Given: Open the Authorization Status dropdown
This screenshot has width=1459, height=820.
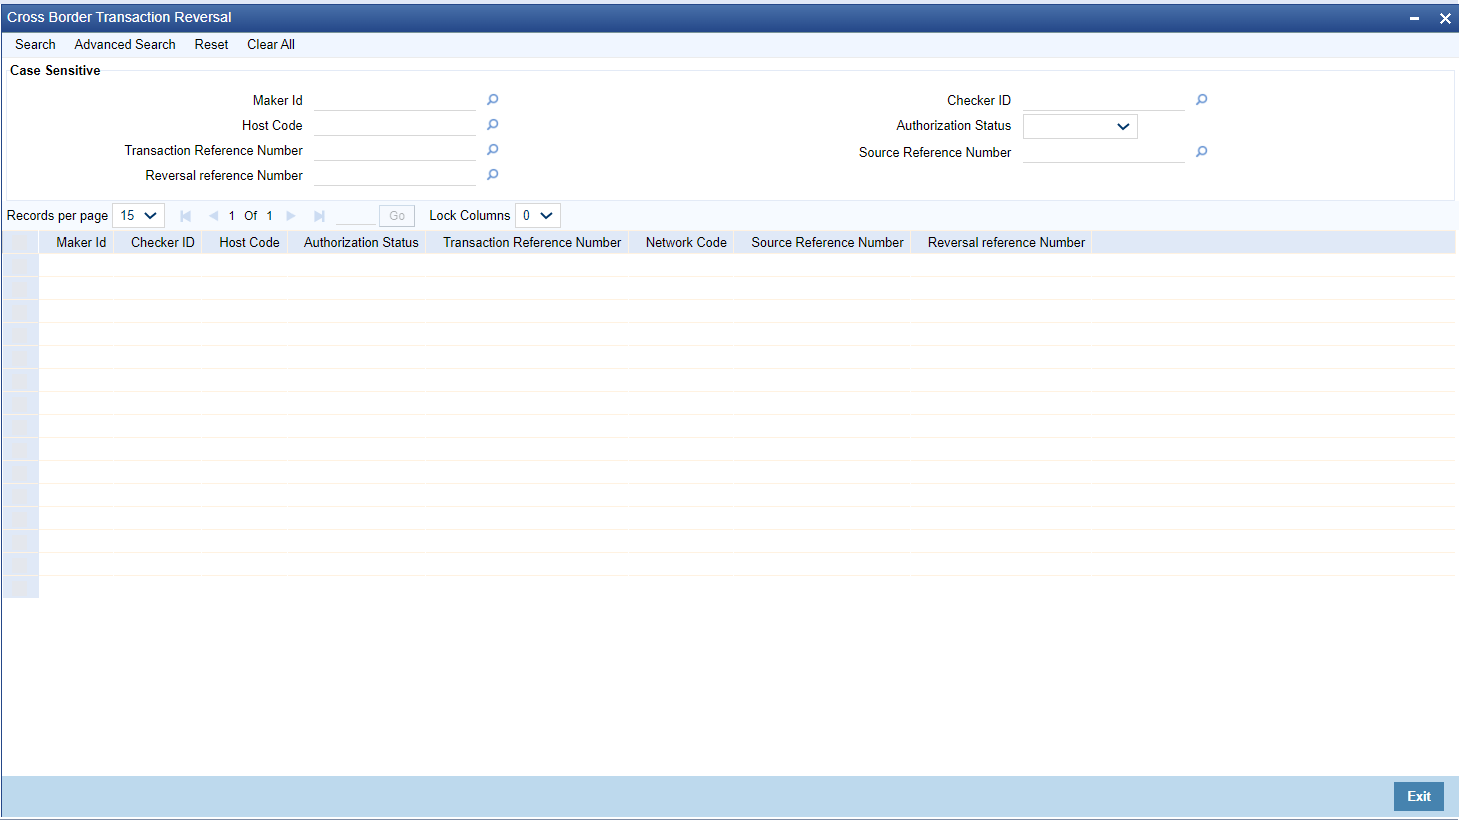Looking at the screenshot, I should (1080, 127).
